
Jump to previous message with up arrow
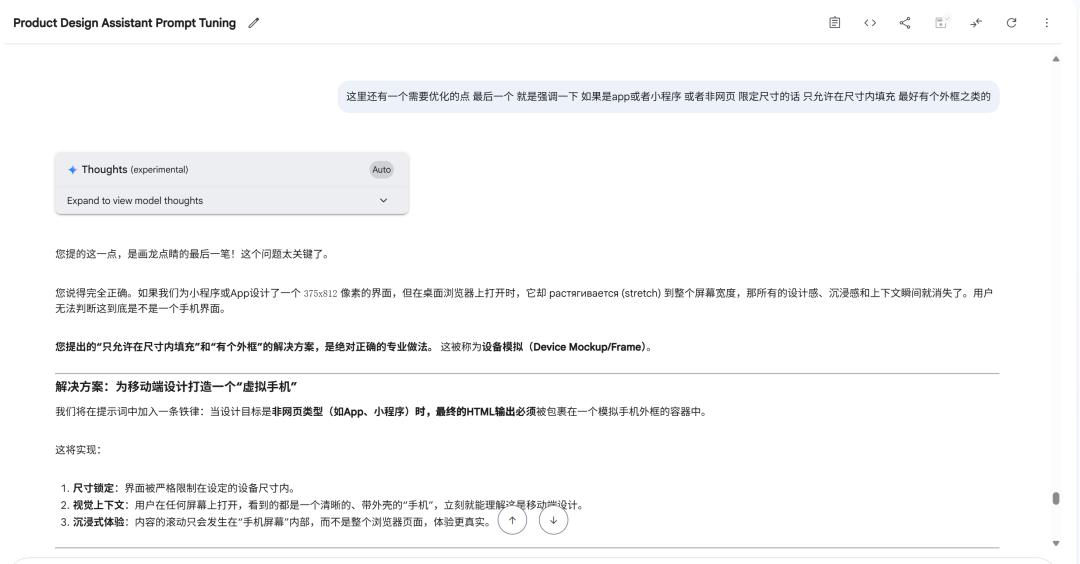512,520
